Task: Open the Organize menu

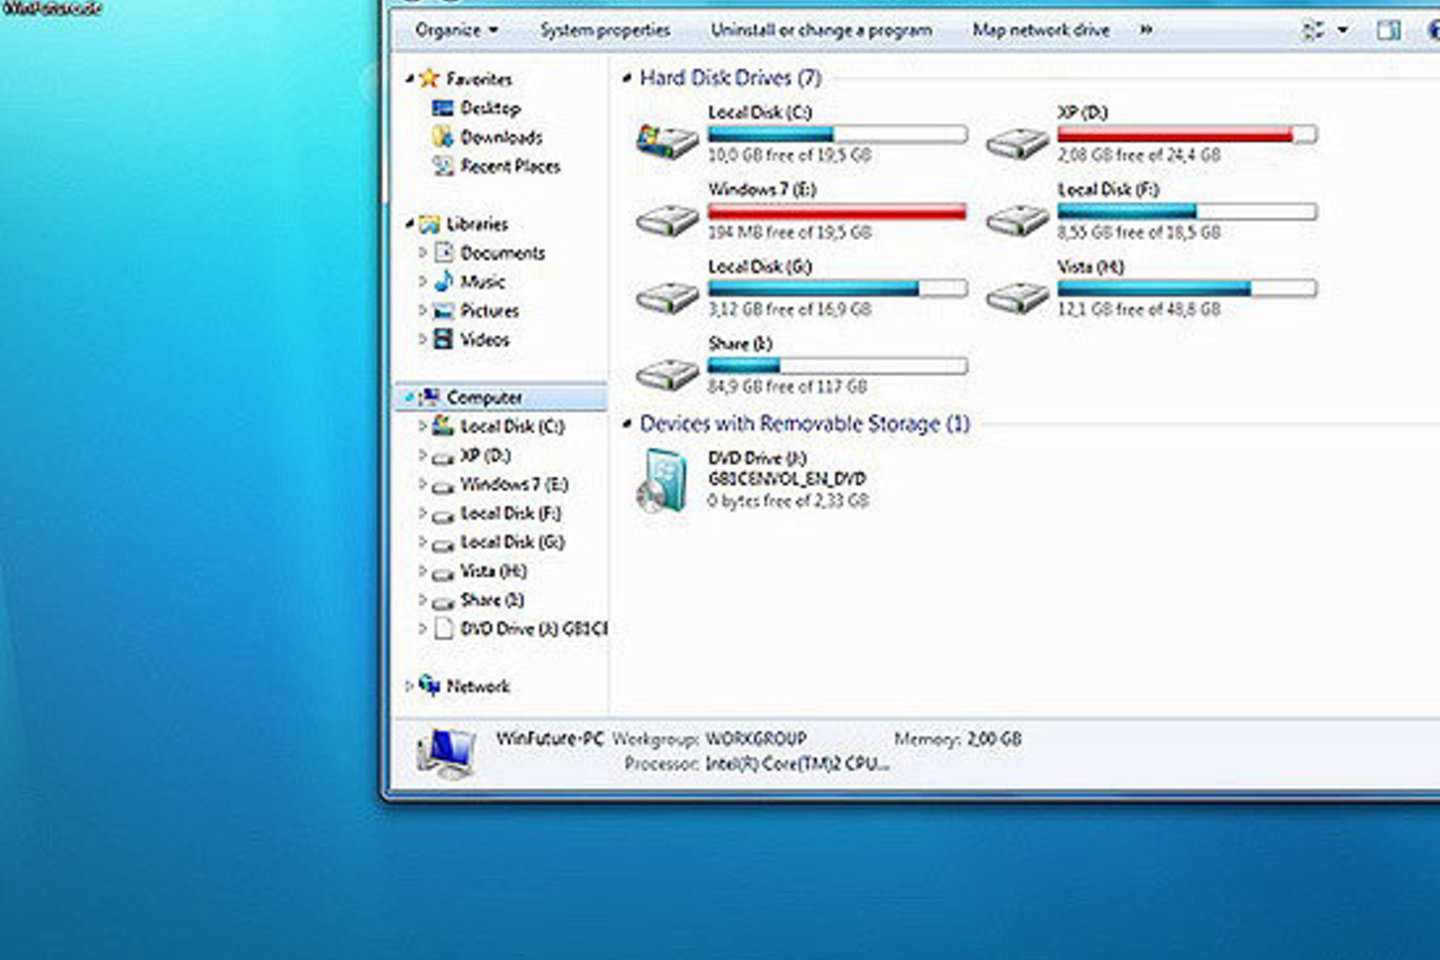Action: (x=456, y=30)
